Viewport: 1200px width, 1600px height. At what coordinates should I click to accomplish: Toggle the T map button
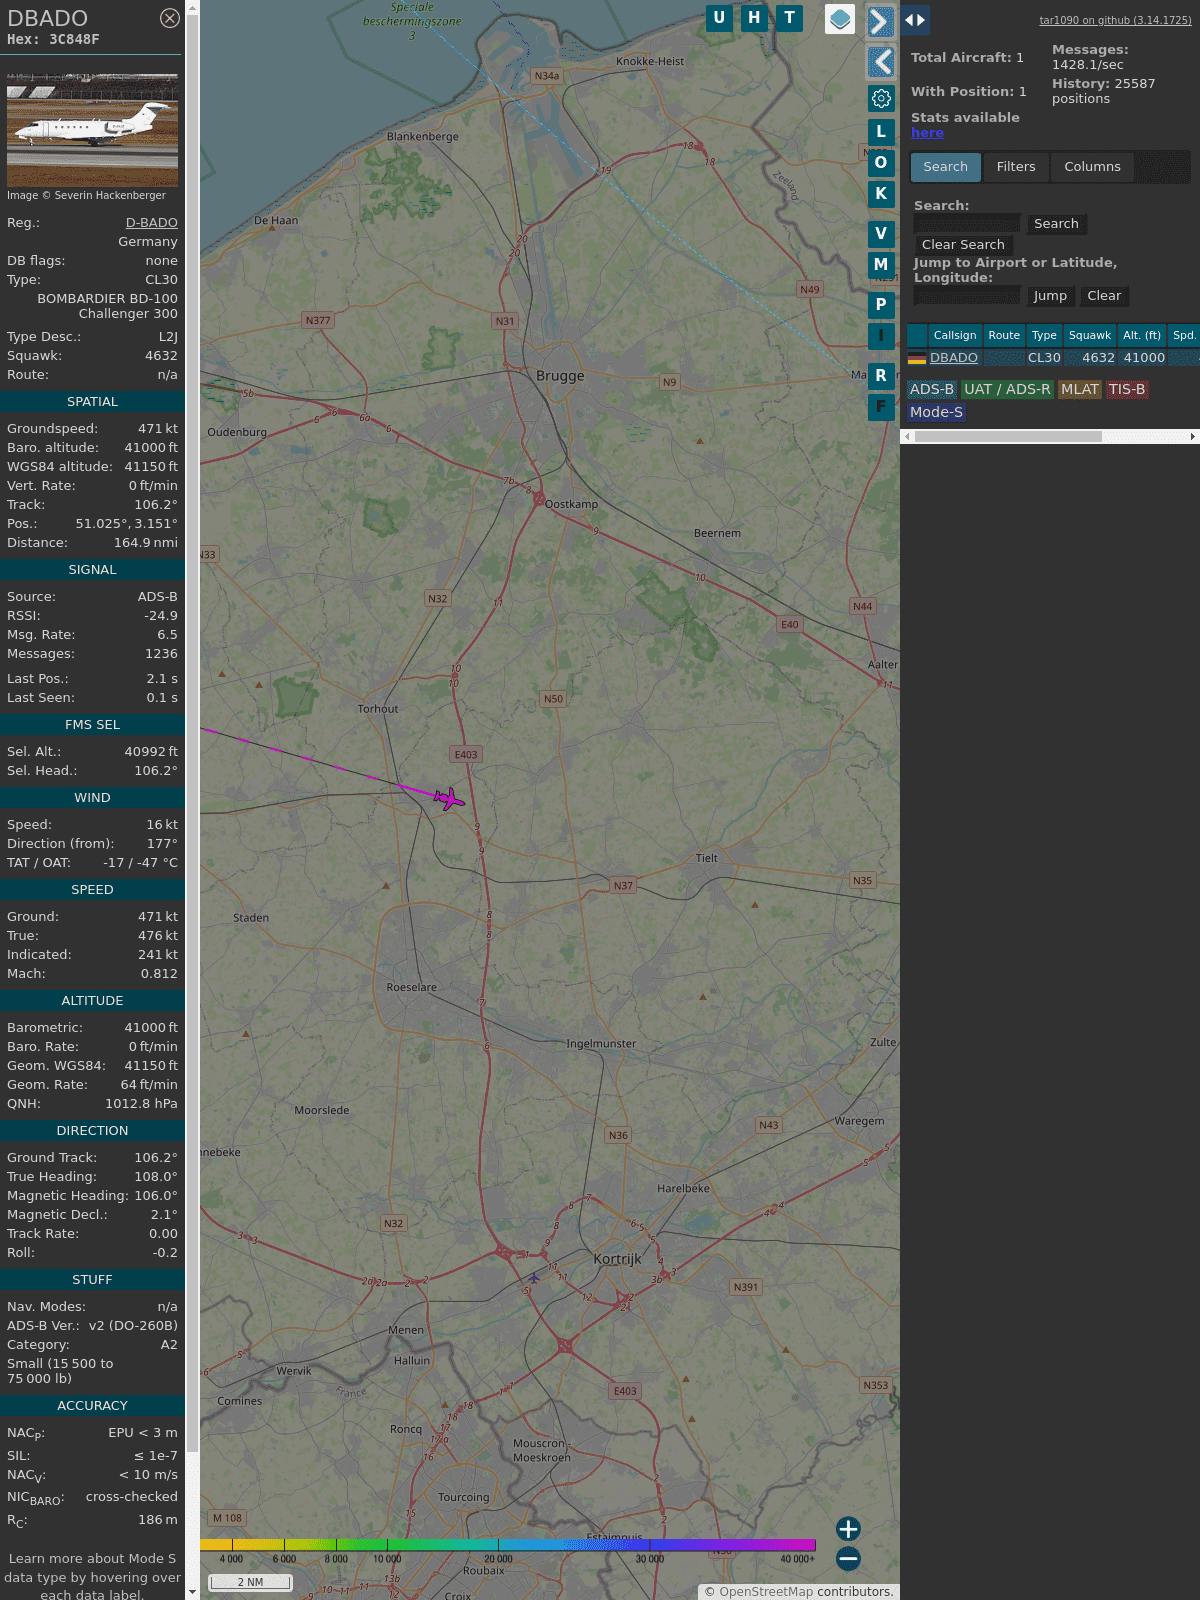pyautogui.click(x=790, y=18)
